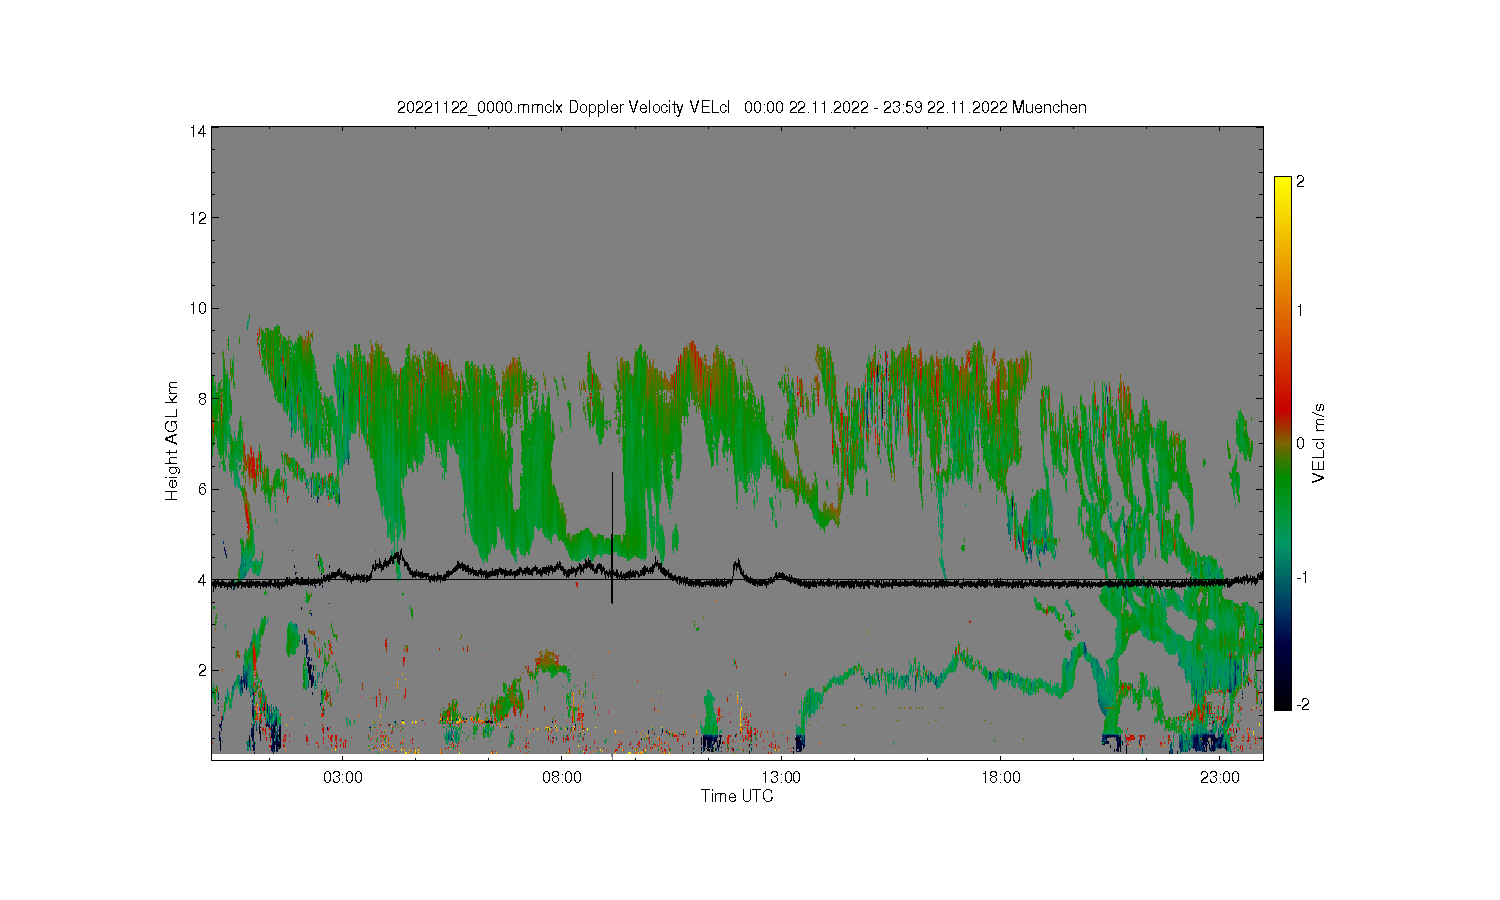Viewport: 1500px width, 900px height.
Task: Click the colorbar top tick label '2'
Action: tap(1300, 182)
